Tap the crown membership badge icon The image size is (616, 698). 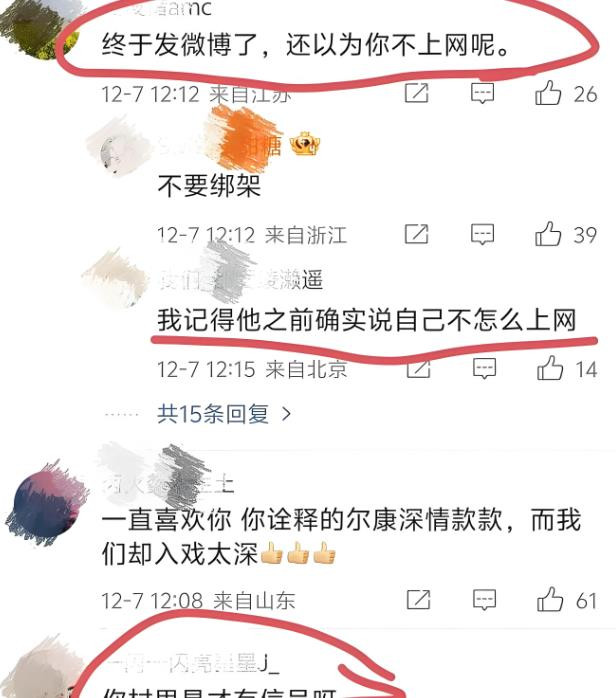(305, 144)
